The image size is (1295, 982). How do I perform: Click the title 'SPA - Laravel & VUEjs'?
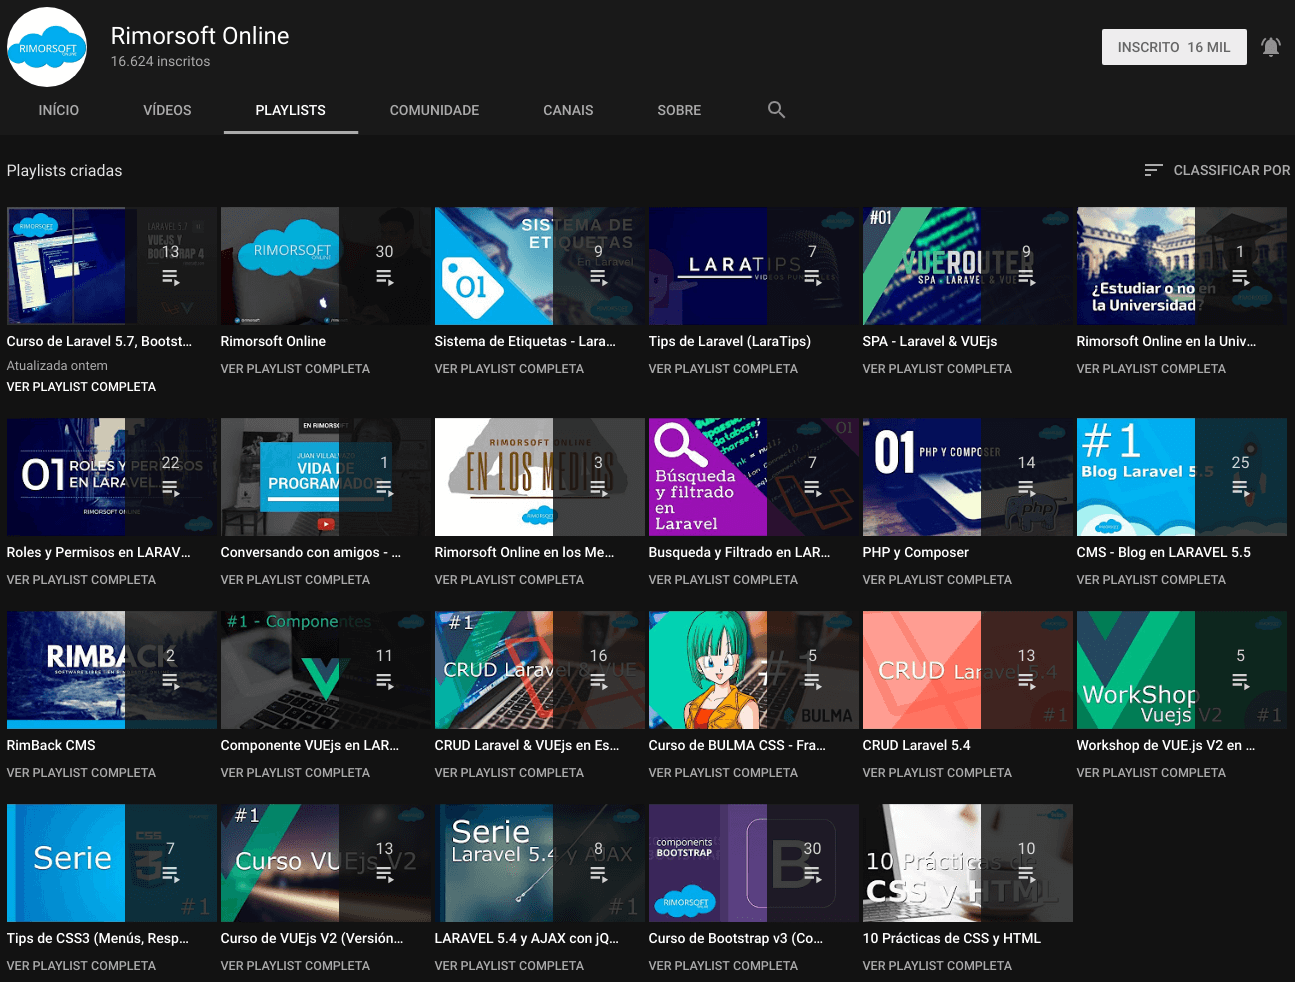click(x=930, y=341)
